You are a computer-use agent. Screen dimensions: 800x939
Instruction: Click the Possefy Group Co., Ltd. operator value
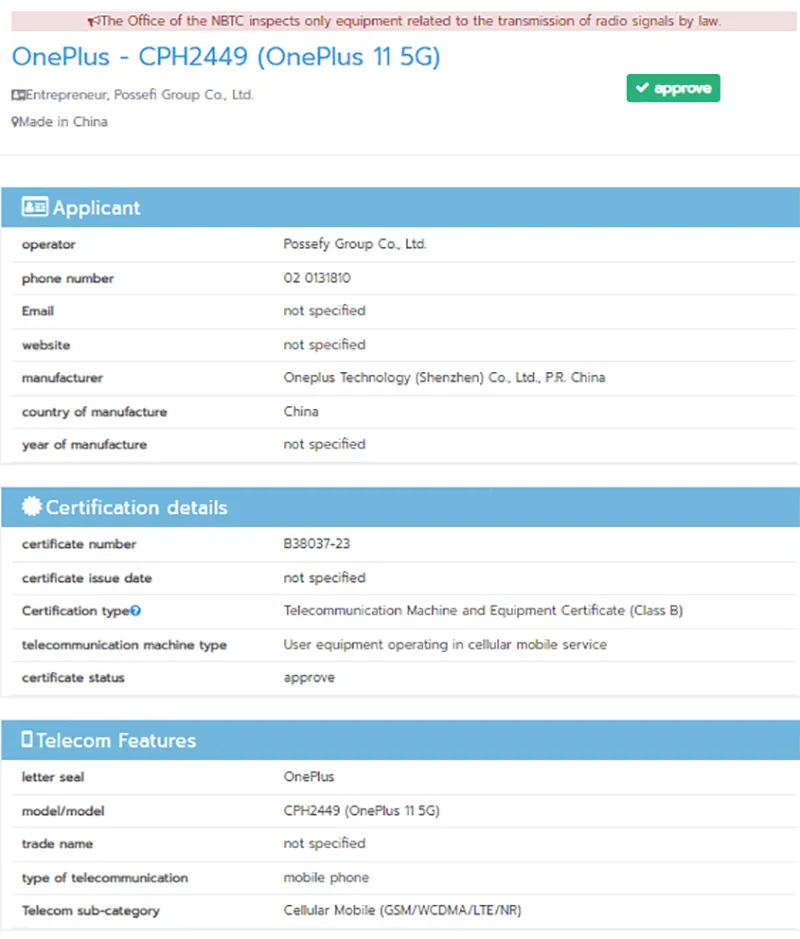(x=355, y=244)
